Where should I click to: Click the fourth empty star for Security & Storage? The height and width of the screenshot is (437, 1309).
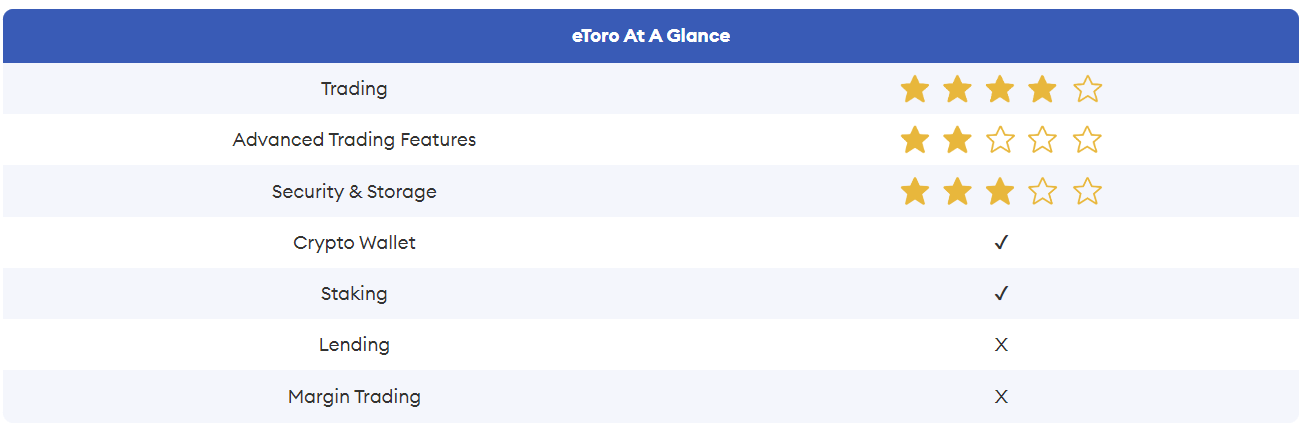[1042, 191]
